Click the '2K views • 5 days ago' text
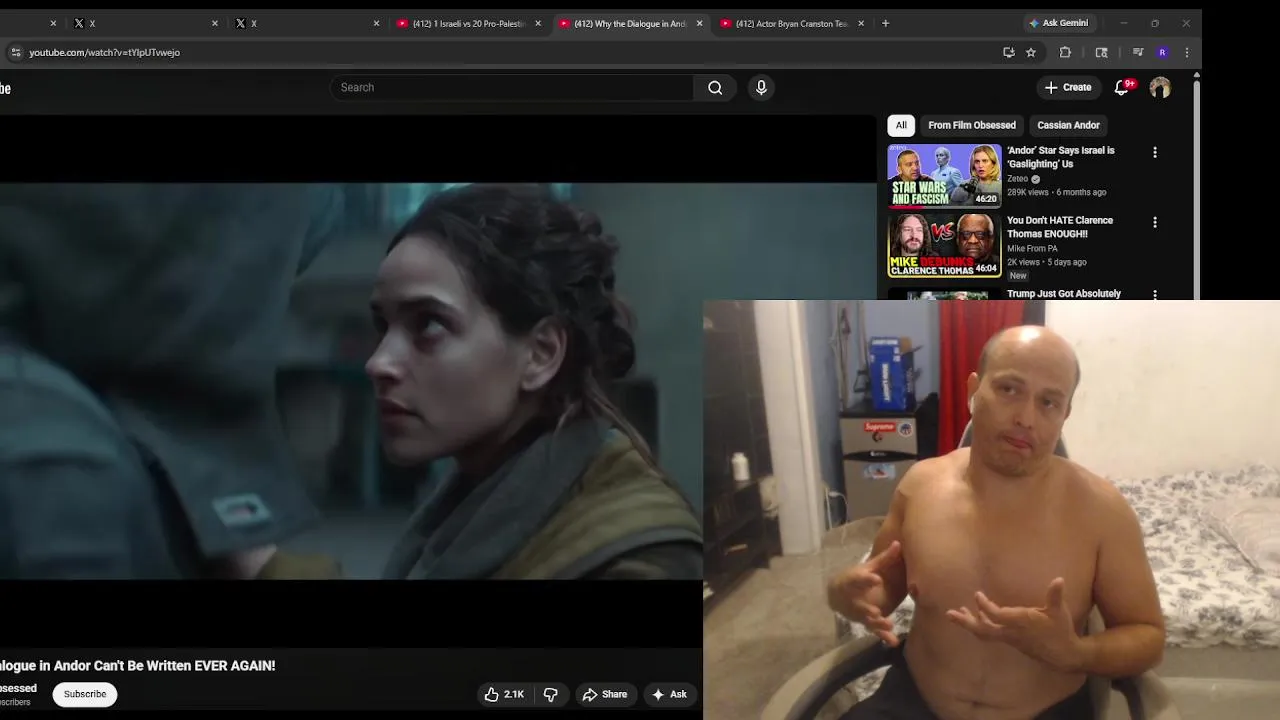Image resolution: width=1280 pixels, height=720 pixels. point(1046,262)
